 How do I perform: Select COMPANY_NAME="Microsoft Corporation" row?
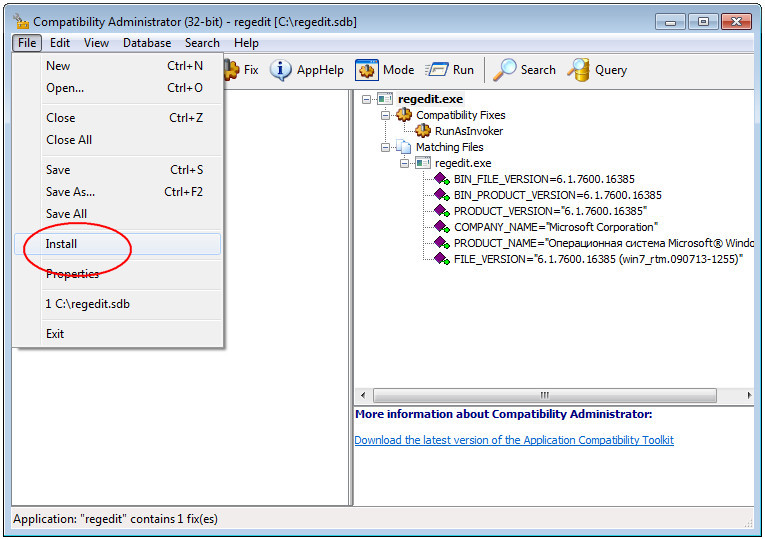coord(556,227)
